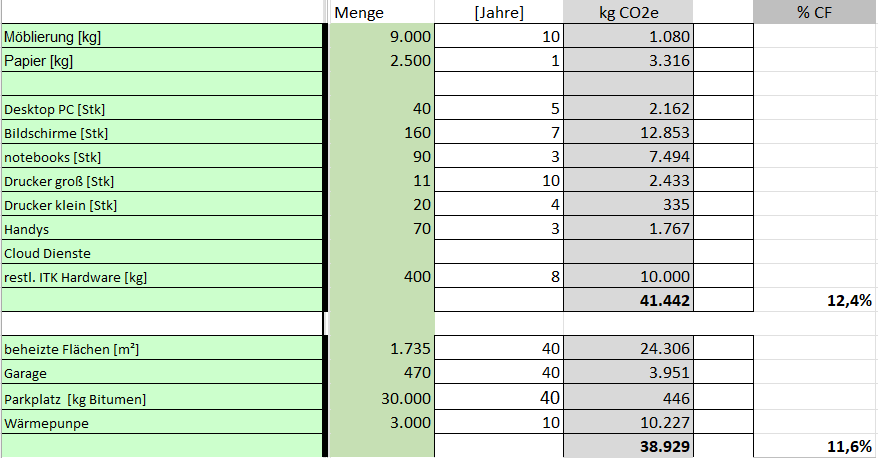Select the beheizte Flächen quantity 1.735
Image resolution: width=878 pixels, height=458 pixels.
381,348
